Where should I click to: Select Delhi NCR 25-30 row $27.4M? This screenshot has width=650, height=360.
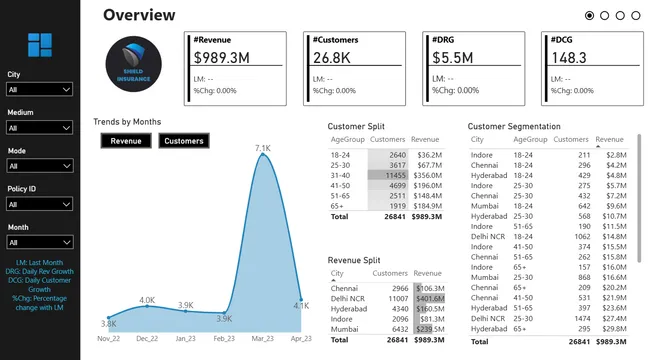[x=548, y=319]
